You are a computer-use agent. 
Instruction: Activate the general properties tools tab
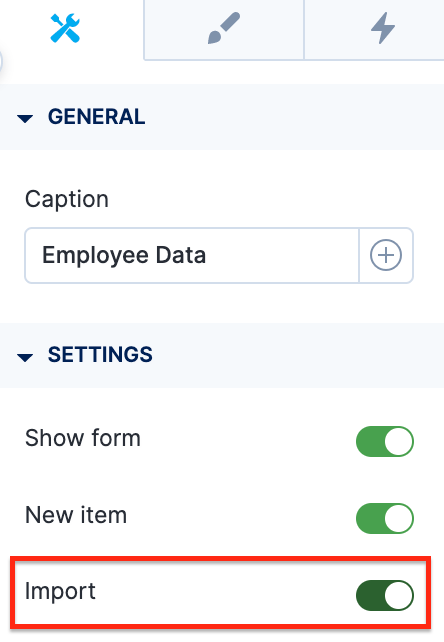click(72, 29)
